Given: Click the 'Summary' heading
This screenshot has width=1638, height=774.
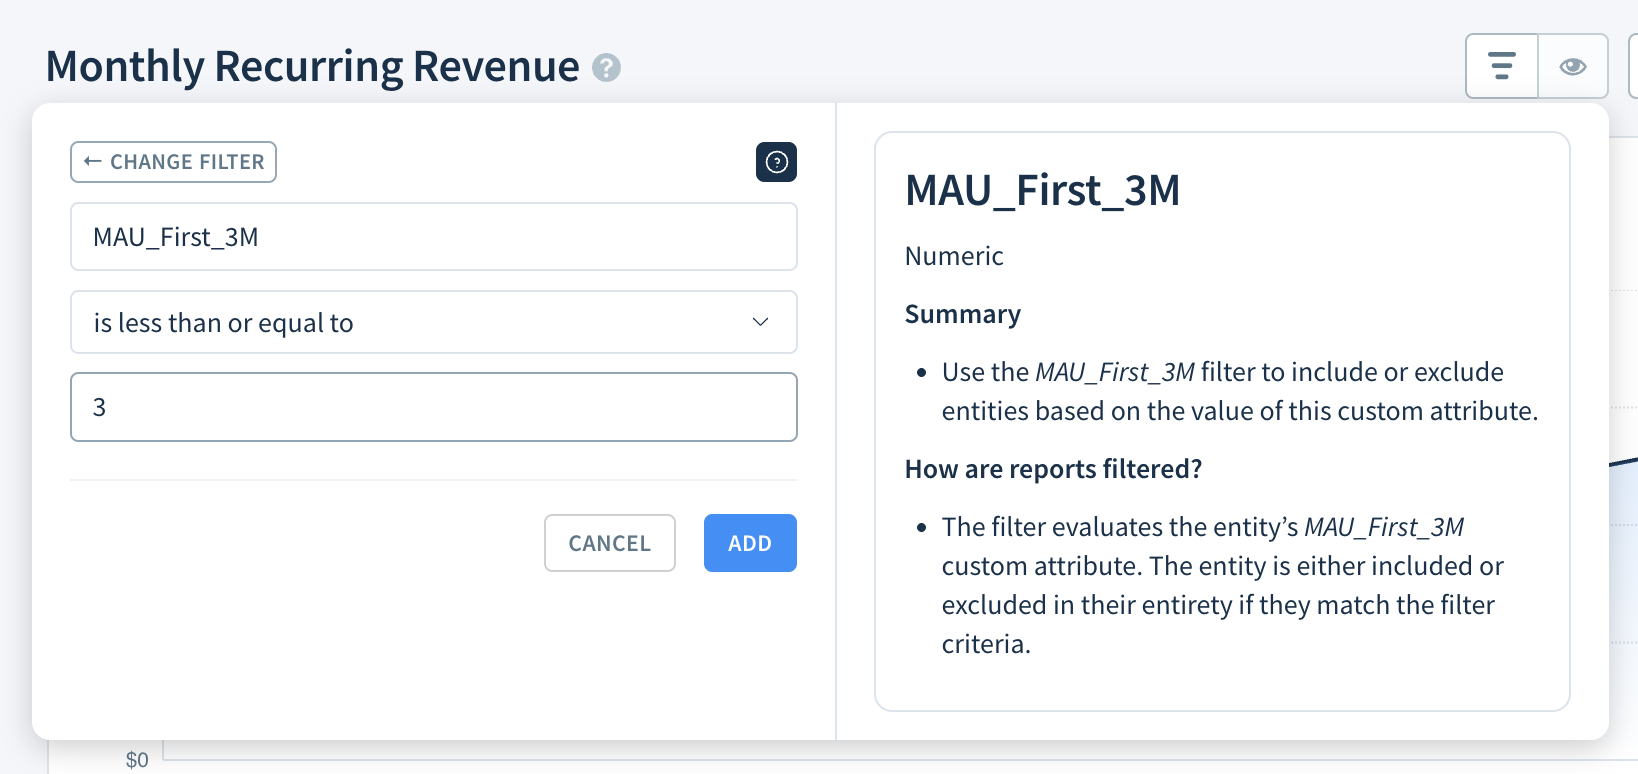Looking at the screenshot, I should (963, 314).
